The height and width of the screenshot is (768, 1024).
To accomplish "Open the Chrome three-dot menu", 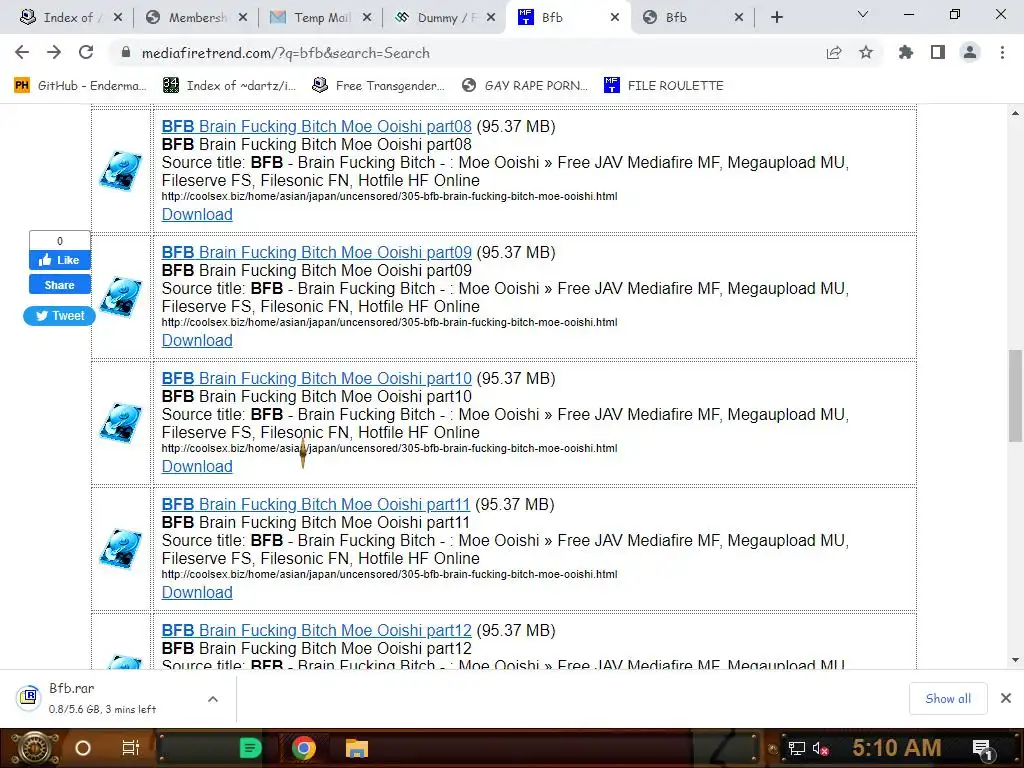I will click(1002, 52).
